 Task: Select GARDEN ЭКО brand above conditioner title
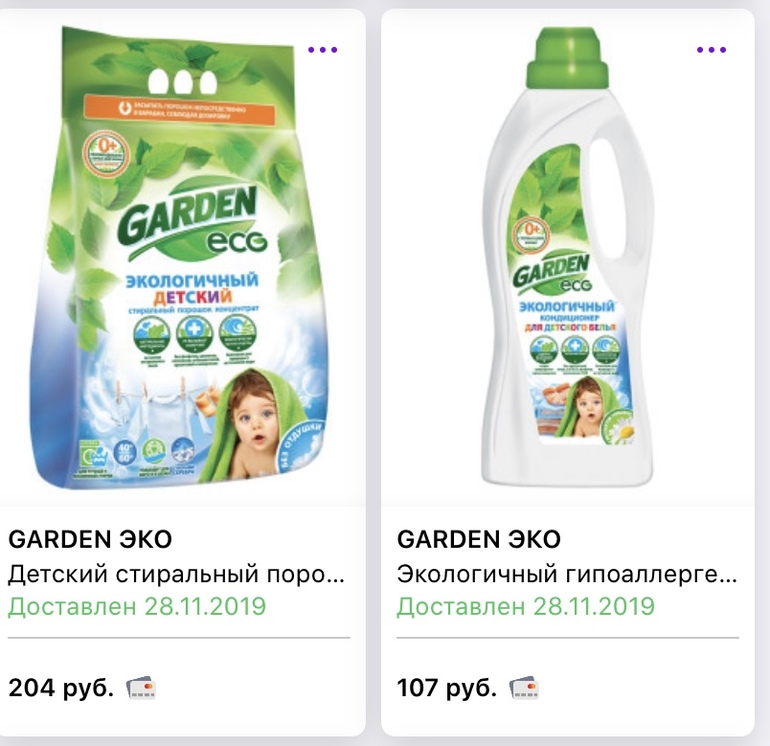click(479, 540)
